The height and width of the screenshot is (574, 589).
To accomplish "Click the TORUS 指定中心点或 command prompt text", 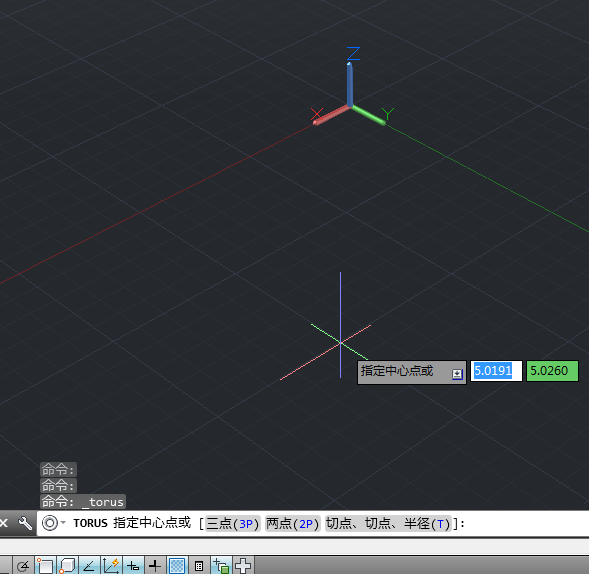I will [x=132, y=523].
